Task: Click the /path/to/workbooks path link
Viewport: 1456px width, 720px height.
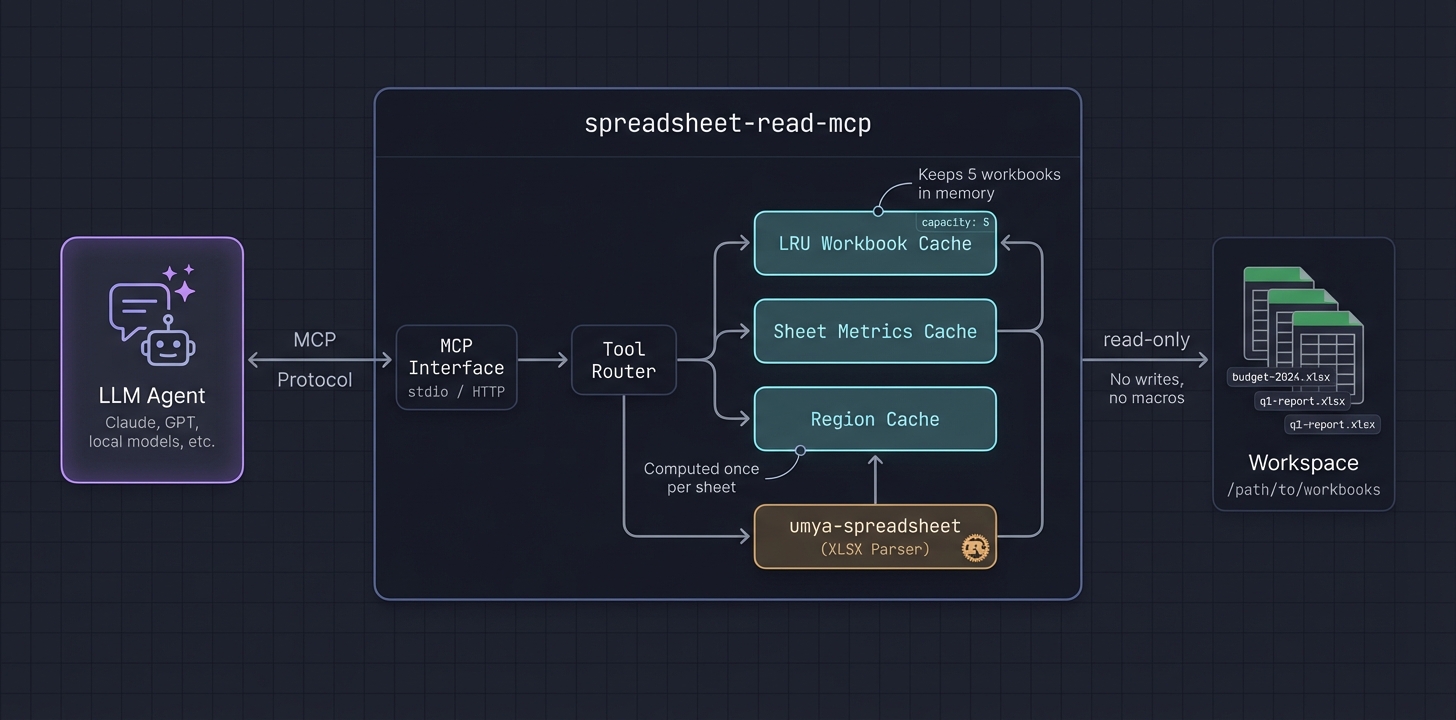Action: tap(1303, 490)
